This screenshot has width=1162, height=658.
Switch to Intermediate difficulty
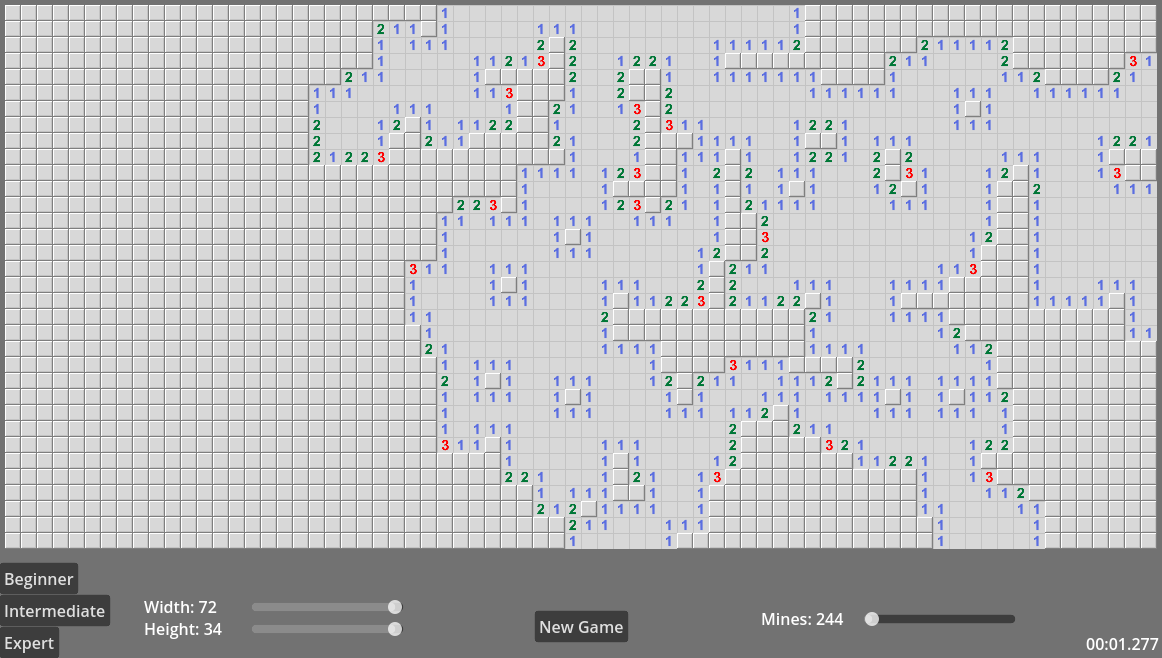pyautogui.click(x=55, y=610)
